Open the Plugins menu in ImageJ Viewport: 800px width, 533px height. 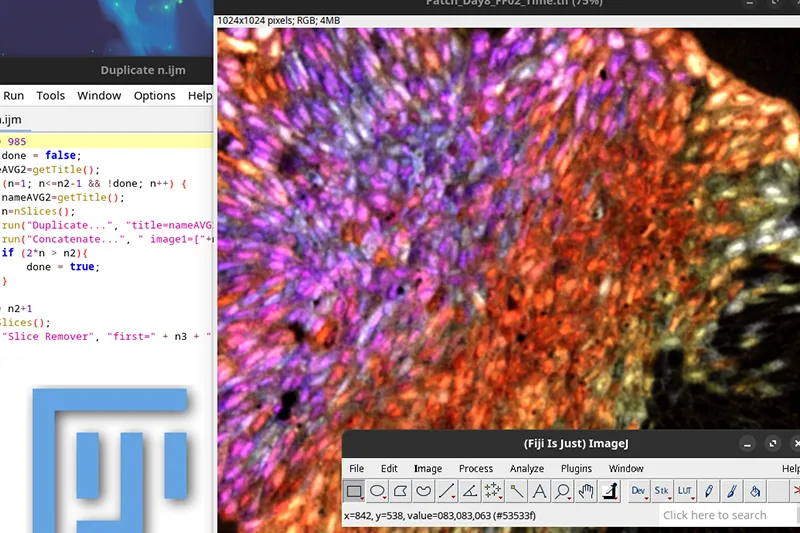click(x=576, y=468)
